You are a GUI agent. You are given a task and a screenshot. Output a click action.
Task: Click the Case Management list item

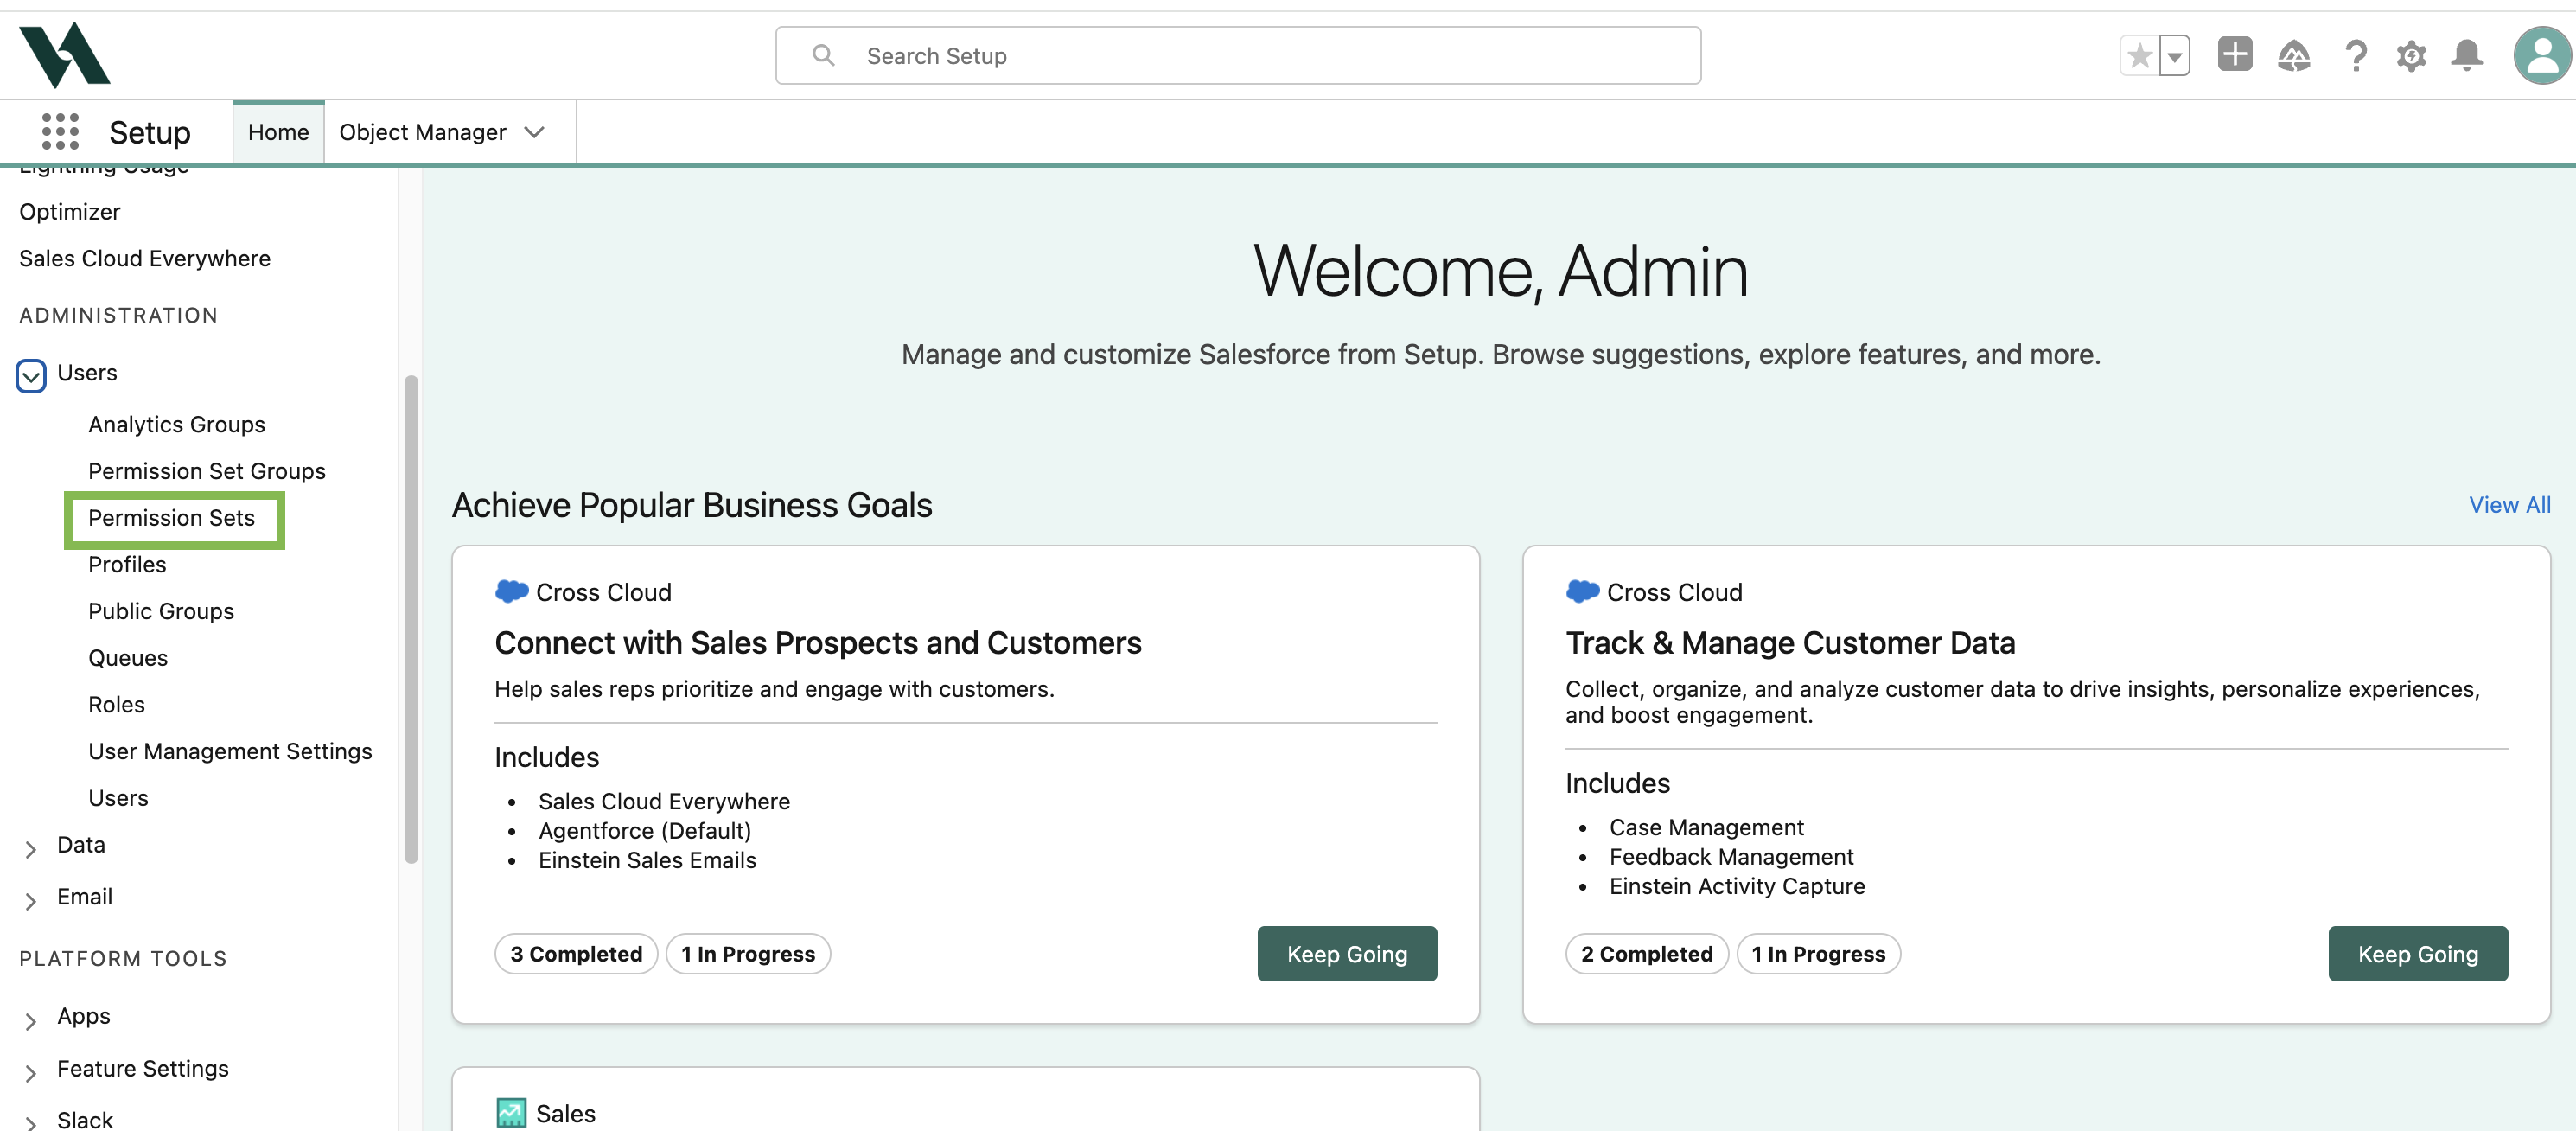click(1706, 827)
